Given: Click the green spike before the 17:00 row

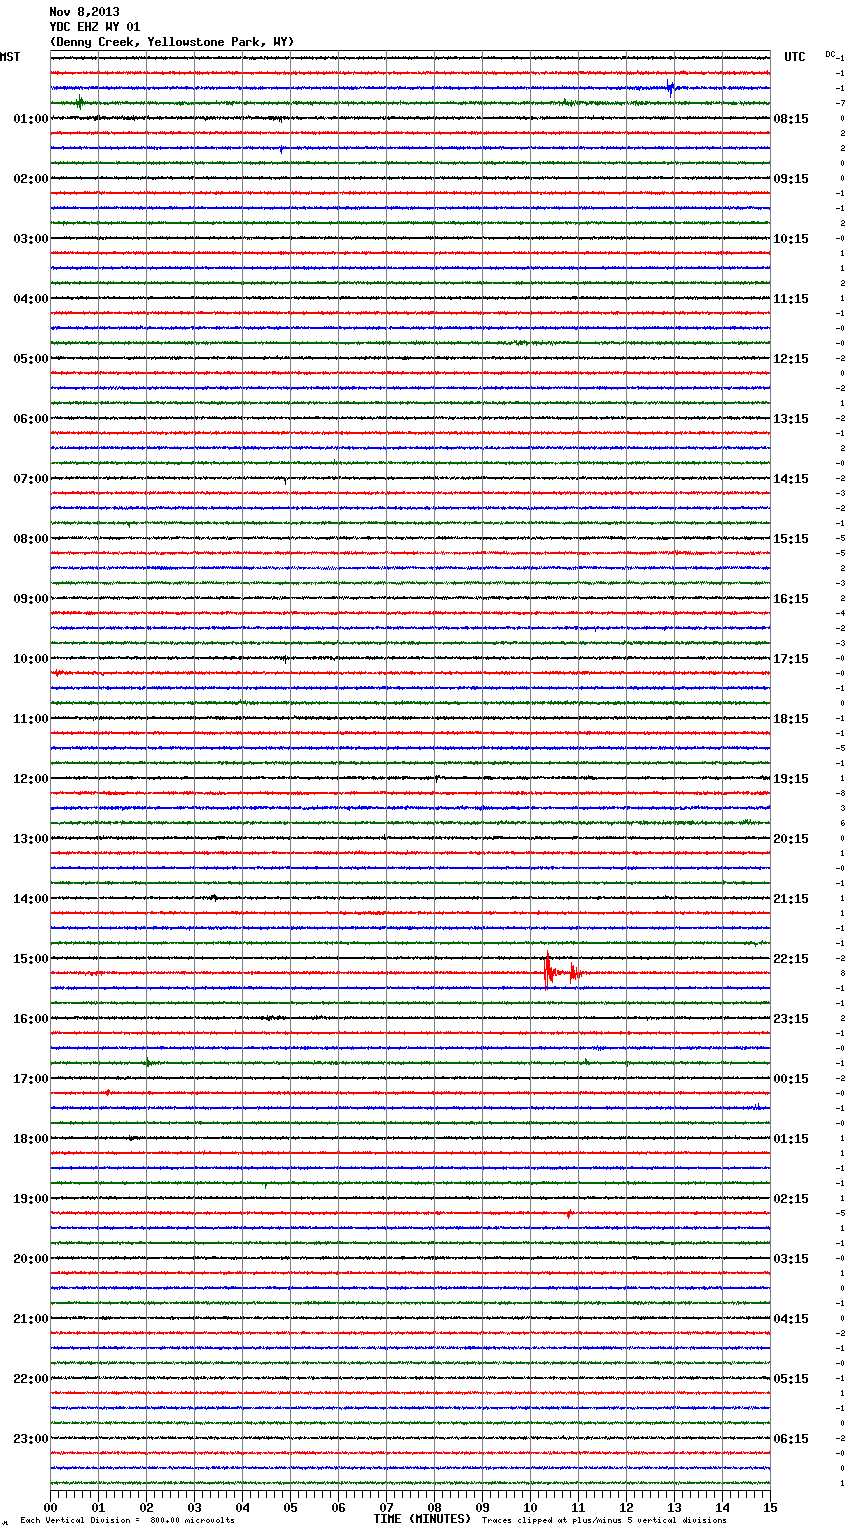Looking at the screenshot, I should click(148, 1062).
